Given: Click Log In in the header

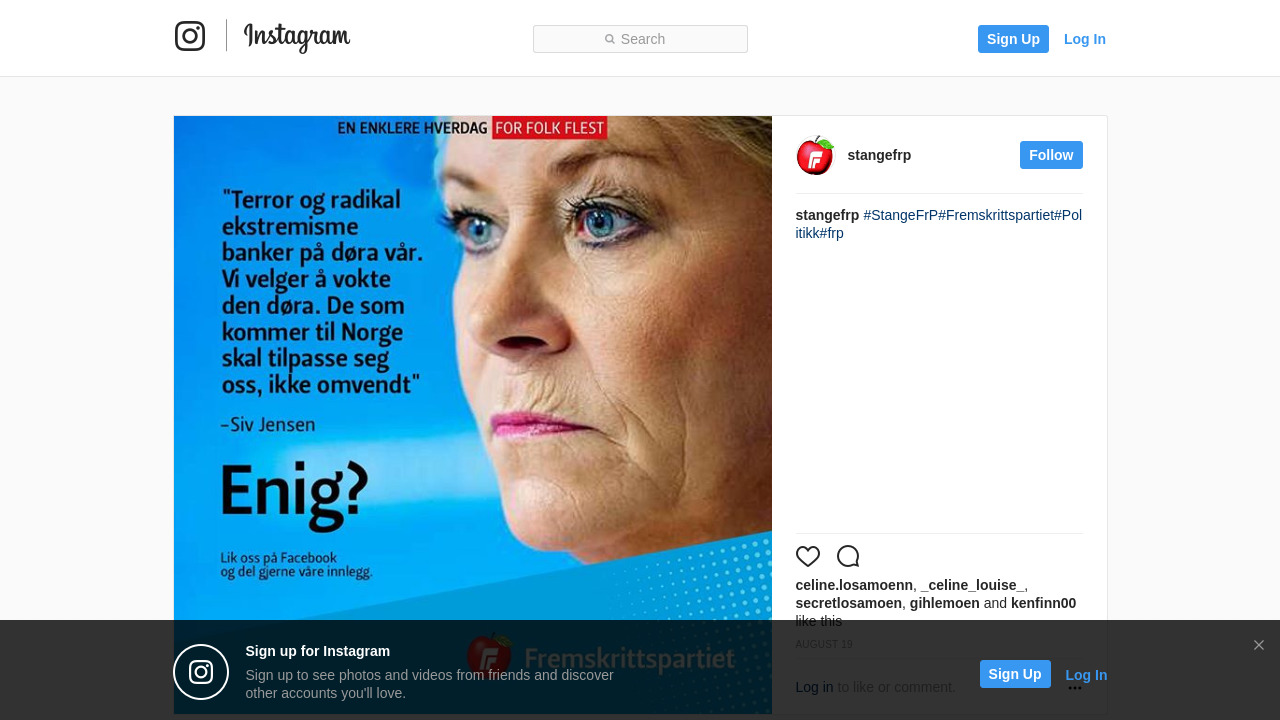Looking at the screenshot, I should 1085,39.
